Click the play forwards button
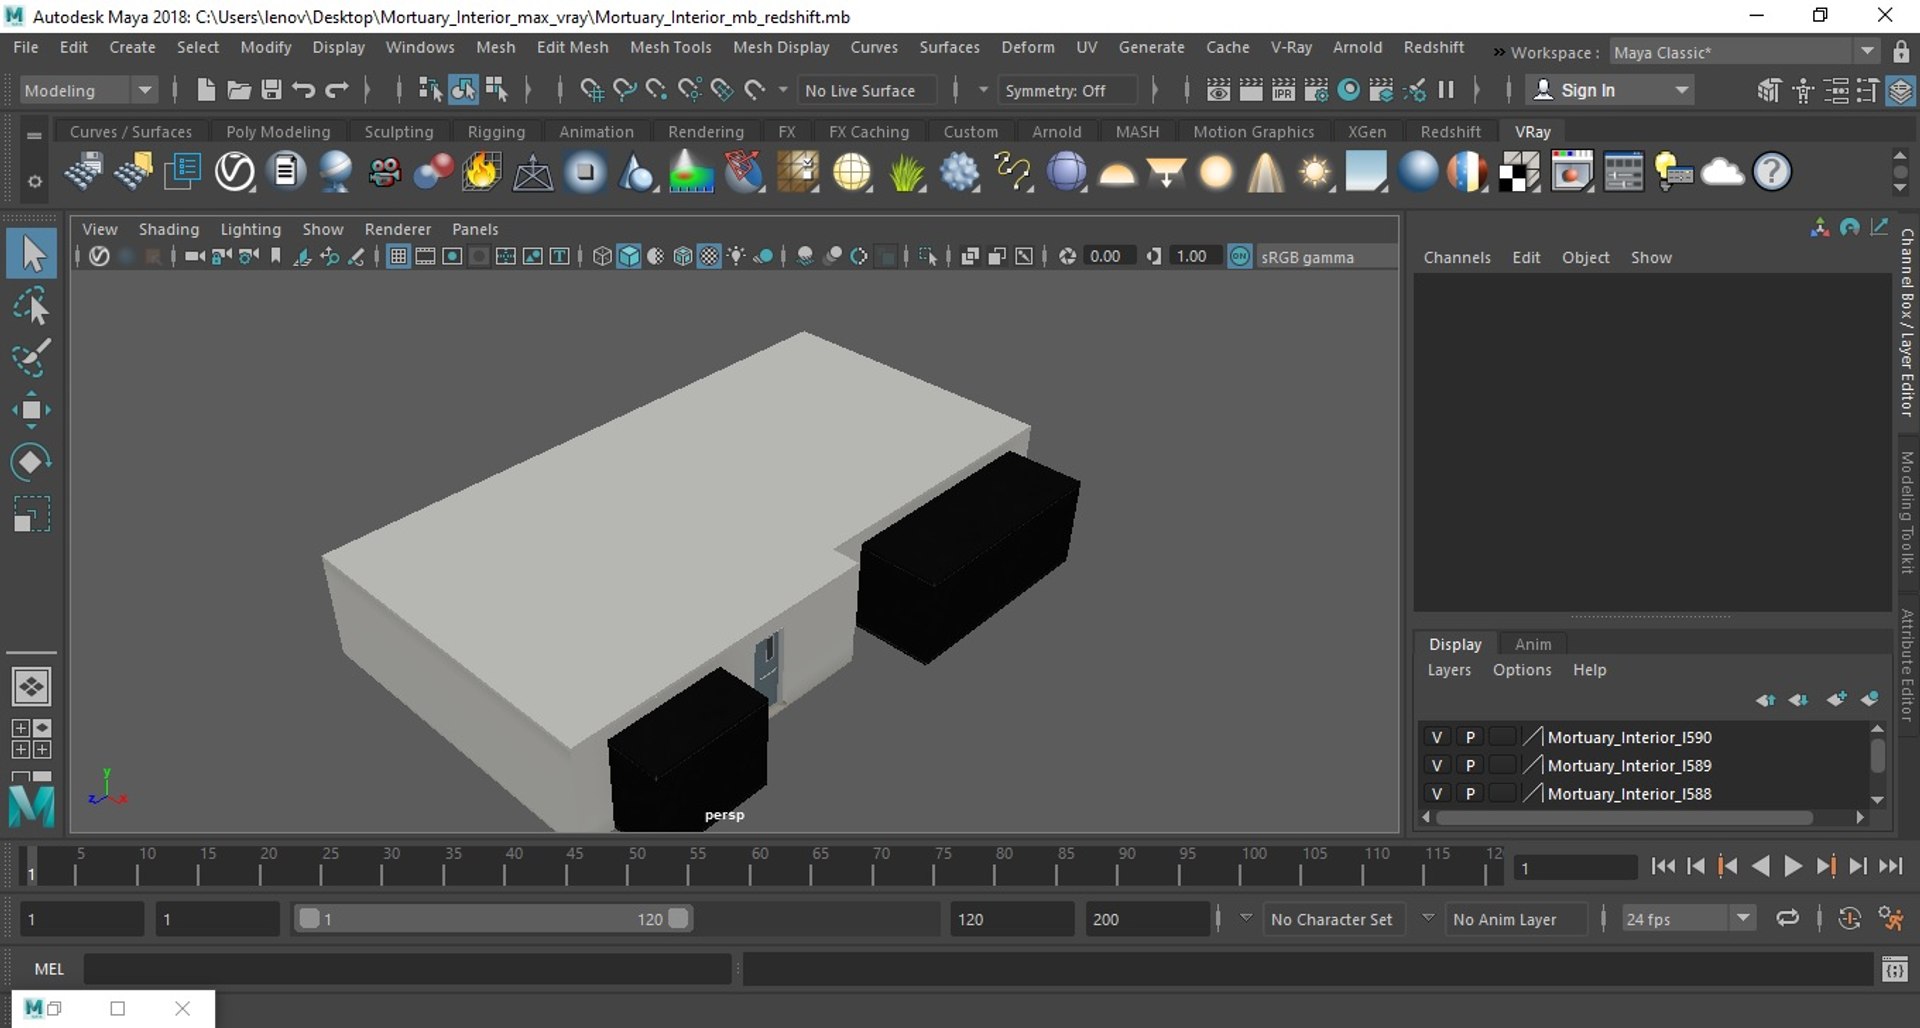 point(1793,867)
